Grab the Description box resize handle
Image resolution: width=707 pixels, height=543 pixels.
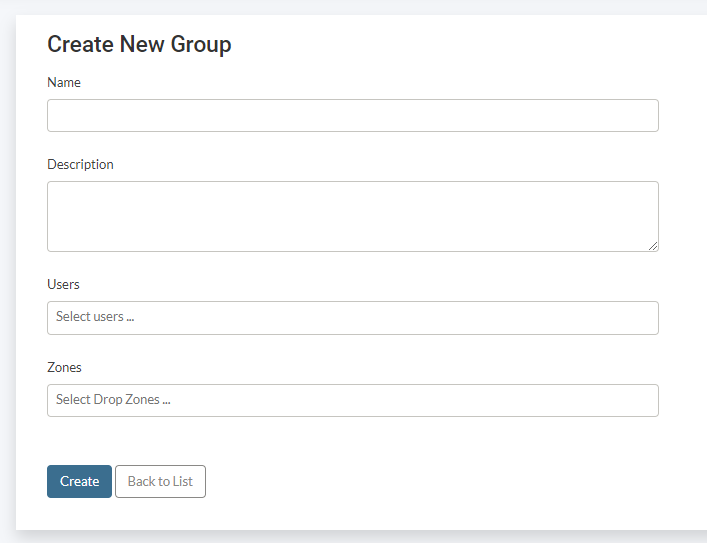[653, 246]
